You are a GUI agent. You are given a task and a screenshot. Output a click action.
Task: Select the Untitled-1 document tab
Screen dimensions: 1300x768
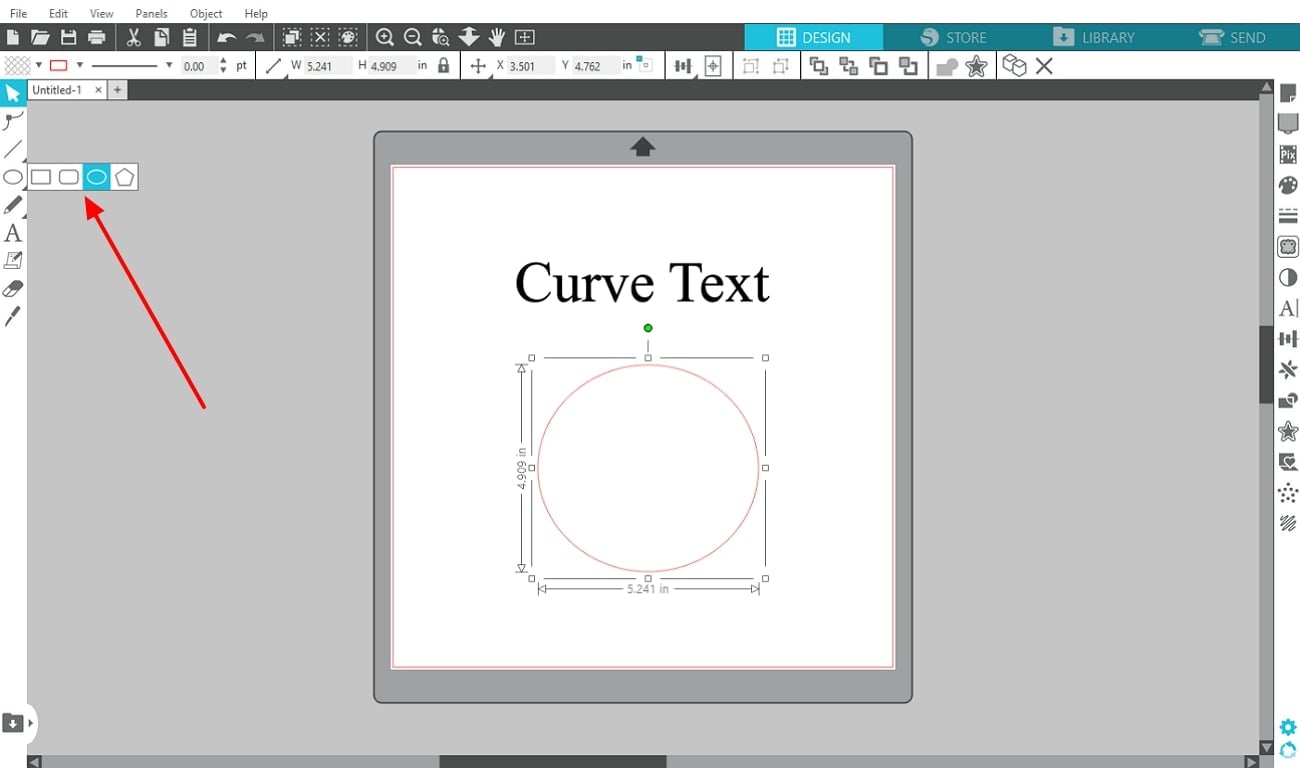tap(57, 90)
